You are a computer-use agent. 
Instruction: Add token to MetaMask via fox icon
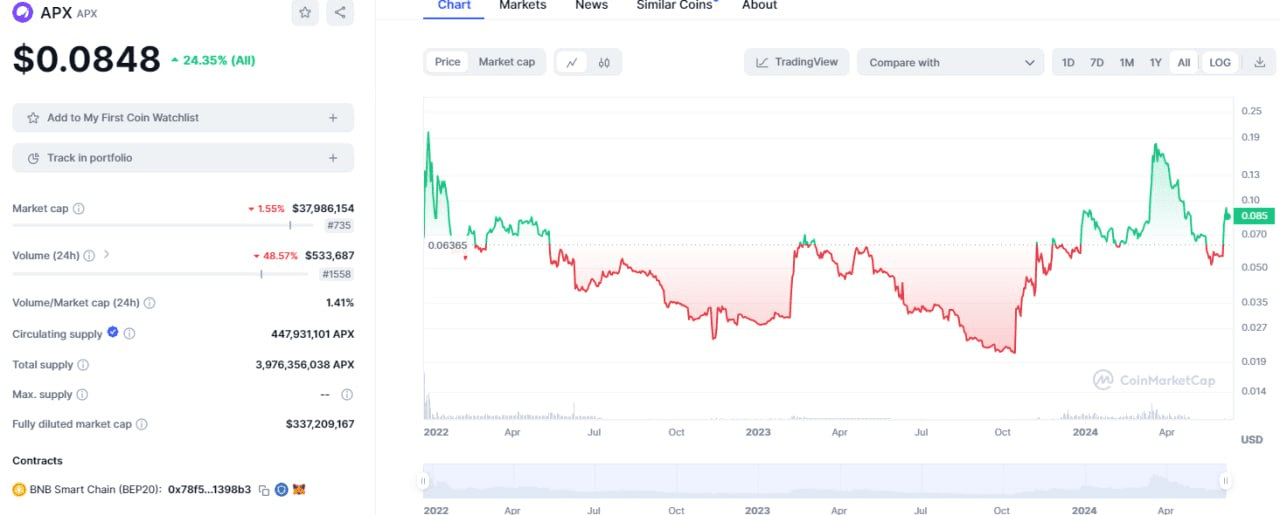[299, 490]
